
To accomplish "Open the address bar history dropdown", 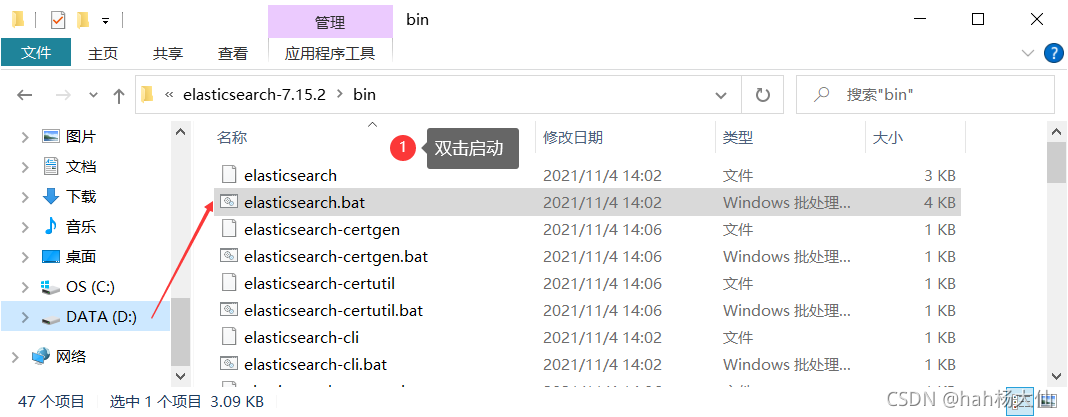I will tap(721, 95).
